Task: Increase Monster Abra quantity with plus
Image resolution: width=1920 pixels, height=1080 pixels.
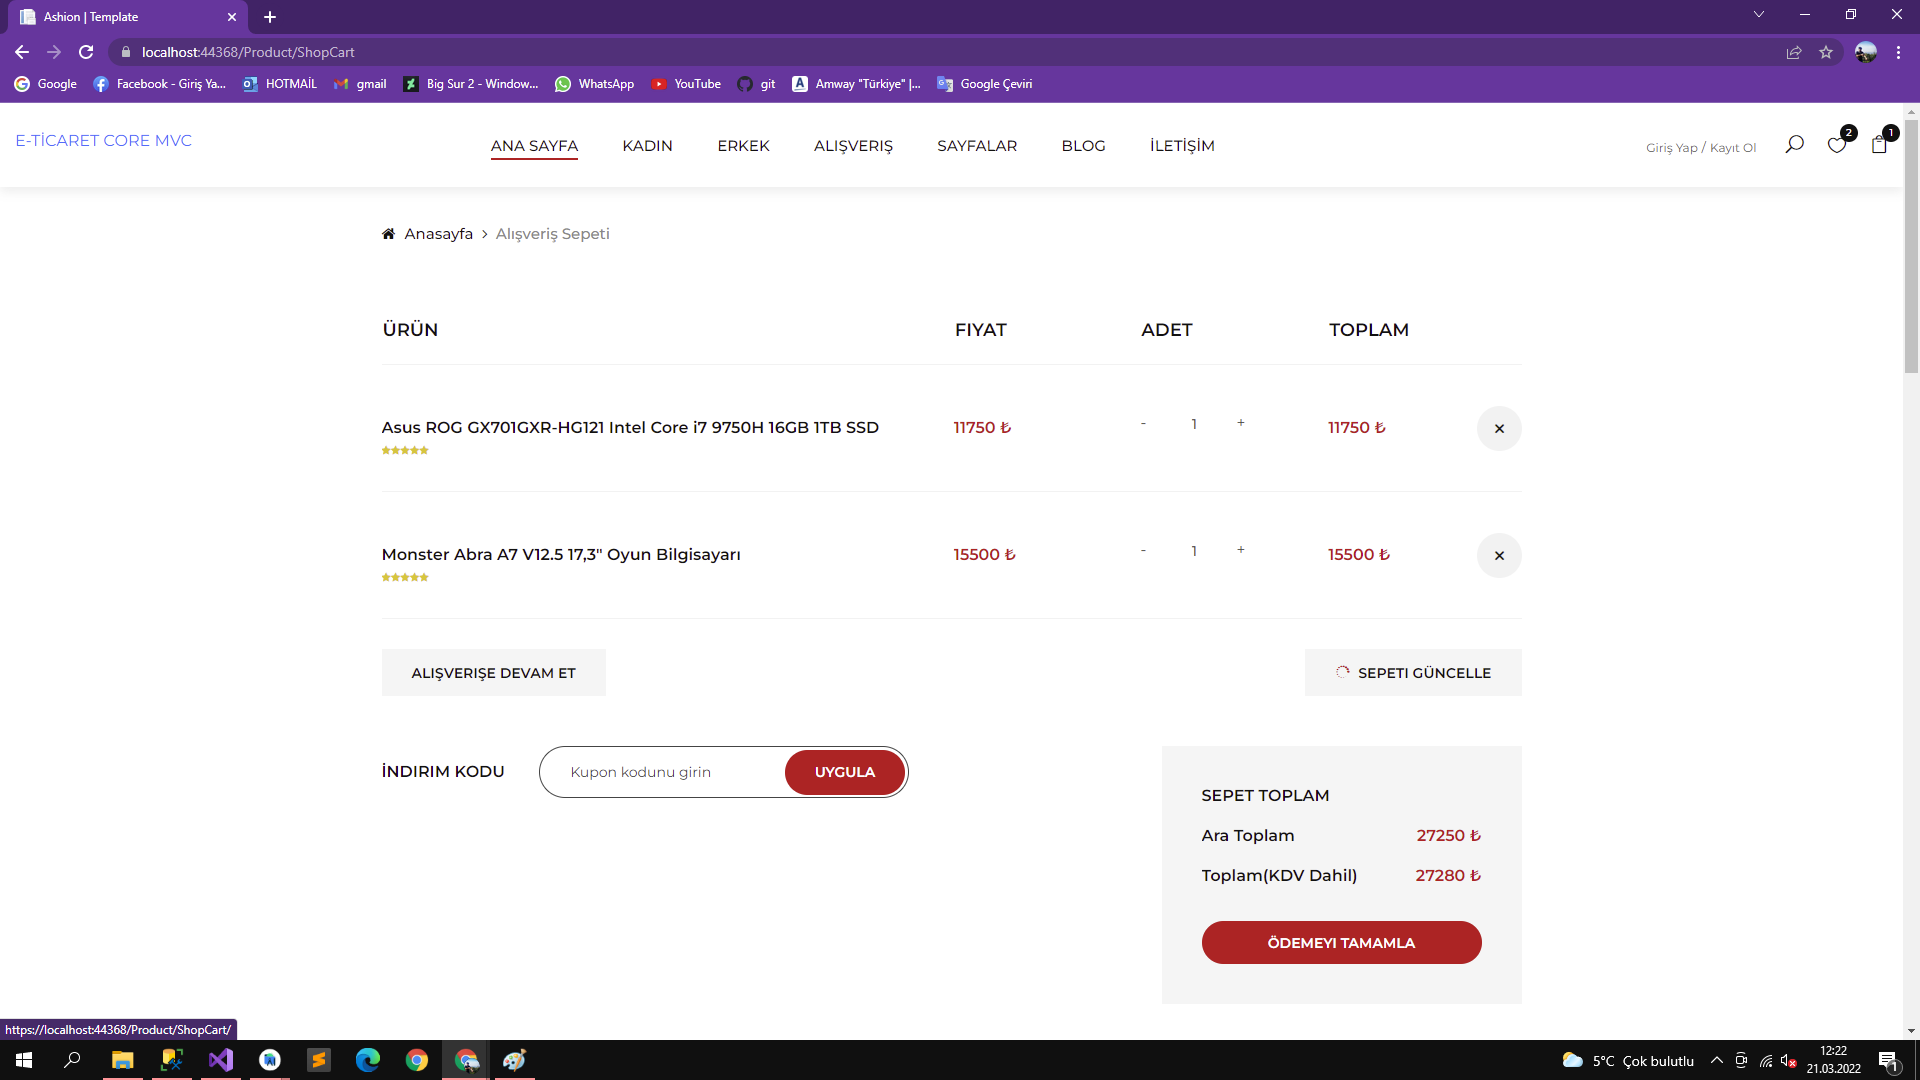Action: pyautogui.click(x=1241, y=550)
